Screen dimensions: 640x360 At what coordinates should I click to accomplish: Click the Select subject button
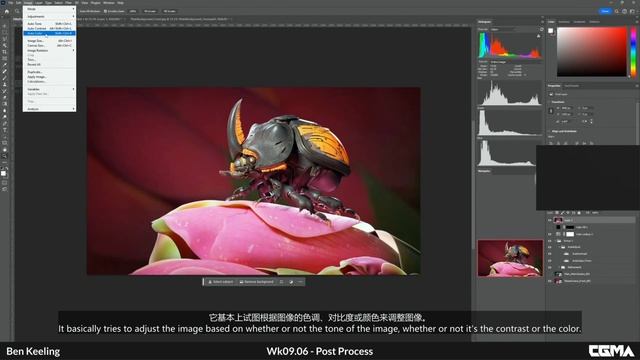point(220,282)
